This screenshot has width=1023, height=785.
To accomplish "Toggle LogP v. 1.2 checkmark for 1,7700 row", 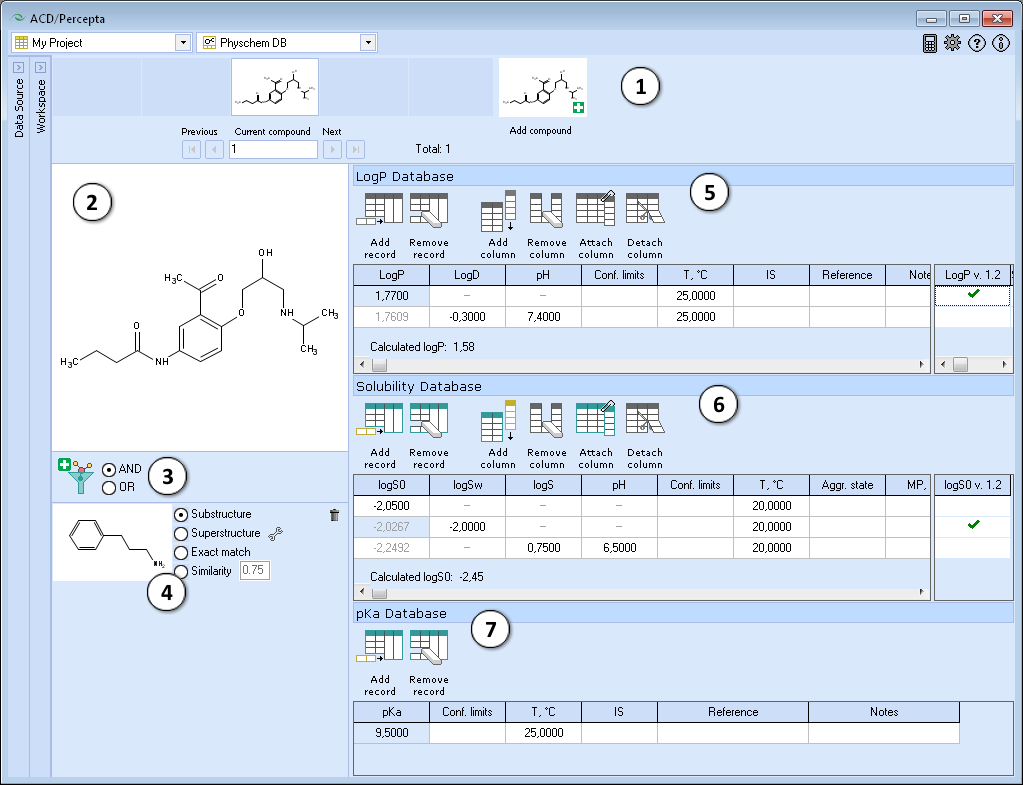I will pos(973,294).
